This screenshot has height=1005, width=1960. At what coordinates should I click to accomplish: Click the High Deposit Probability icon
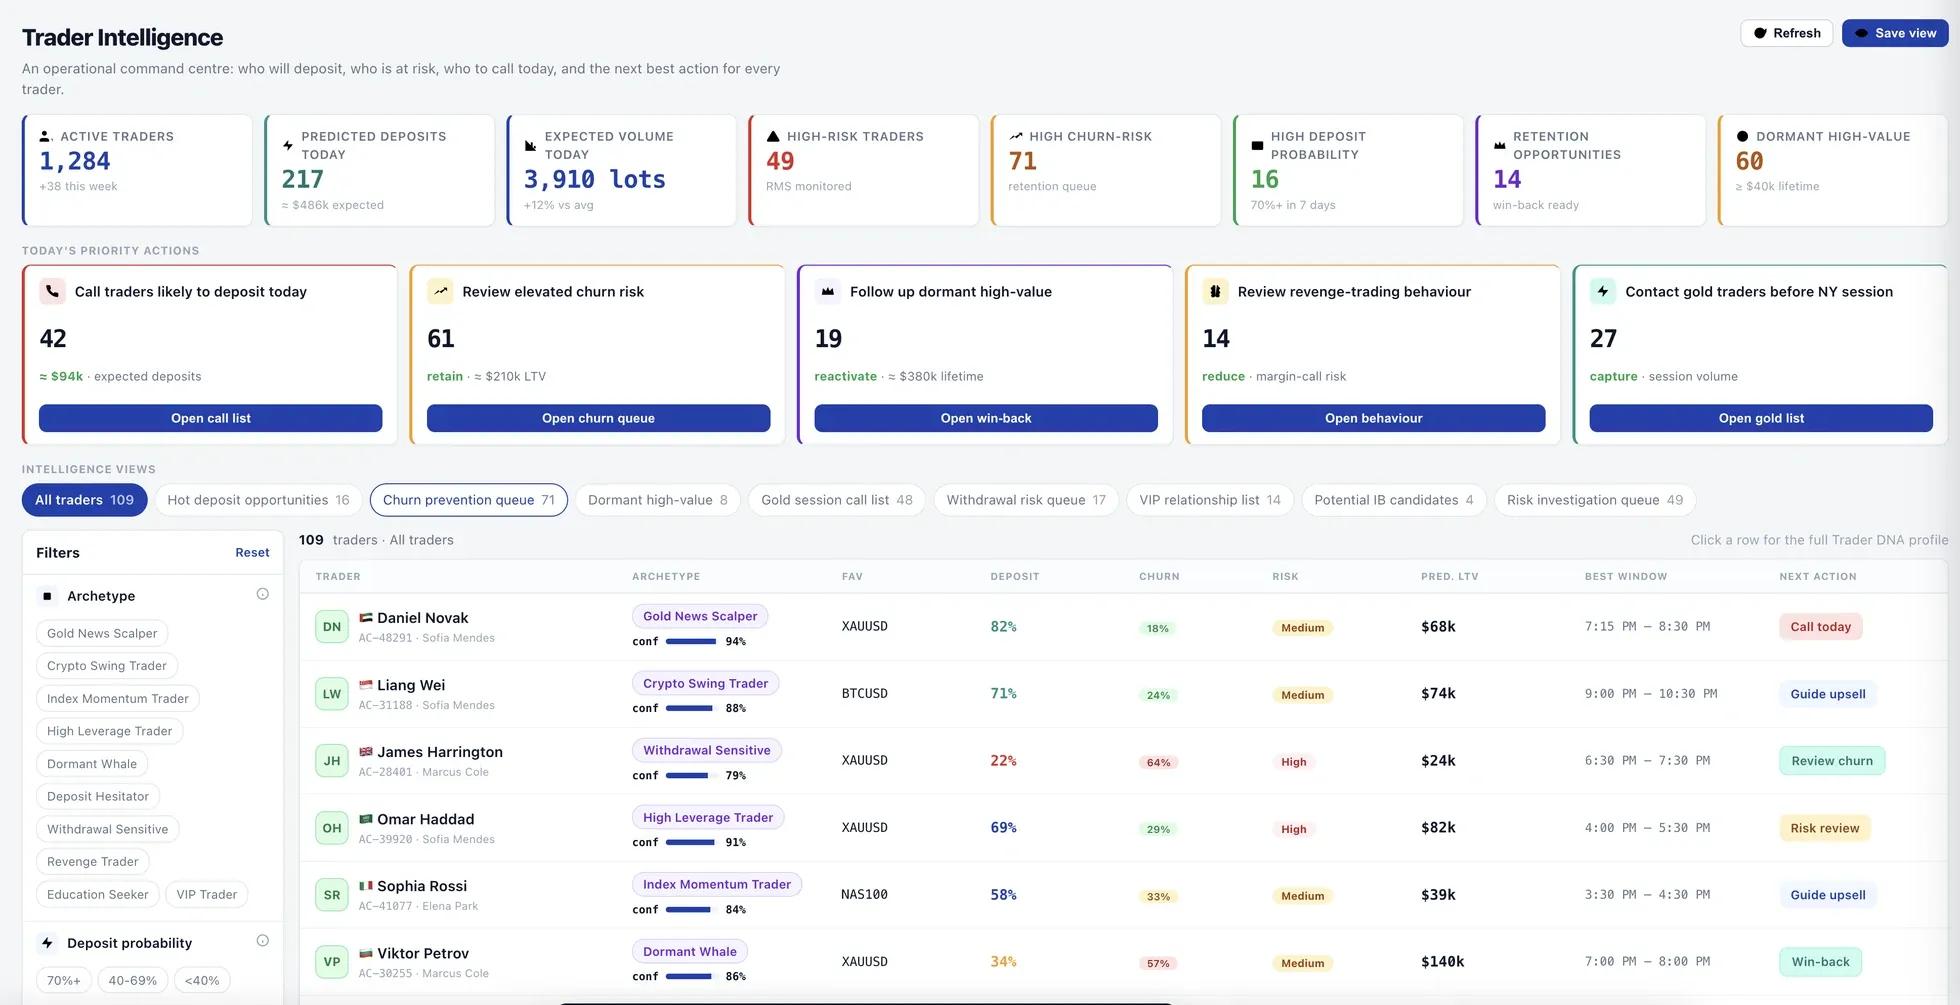click(1257, 145)
